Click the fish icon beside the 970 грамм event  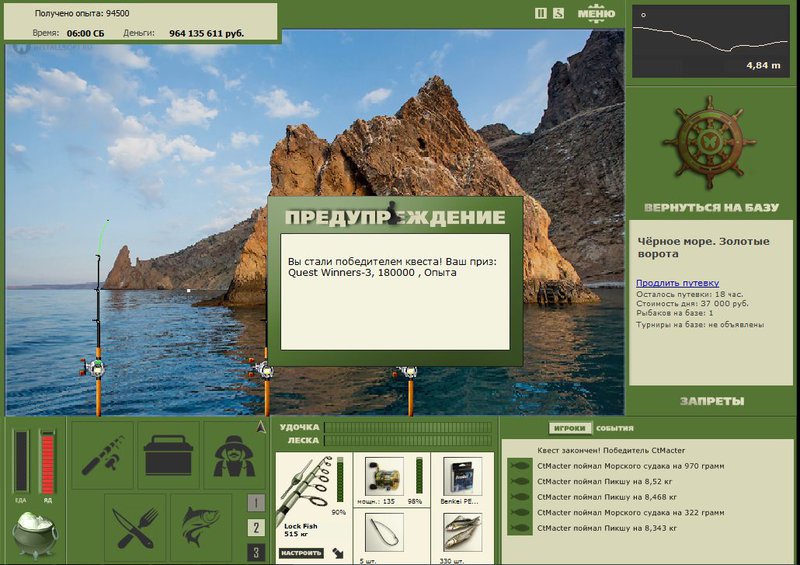519,466
